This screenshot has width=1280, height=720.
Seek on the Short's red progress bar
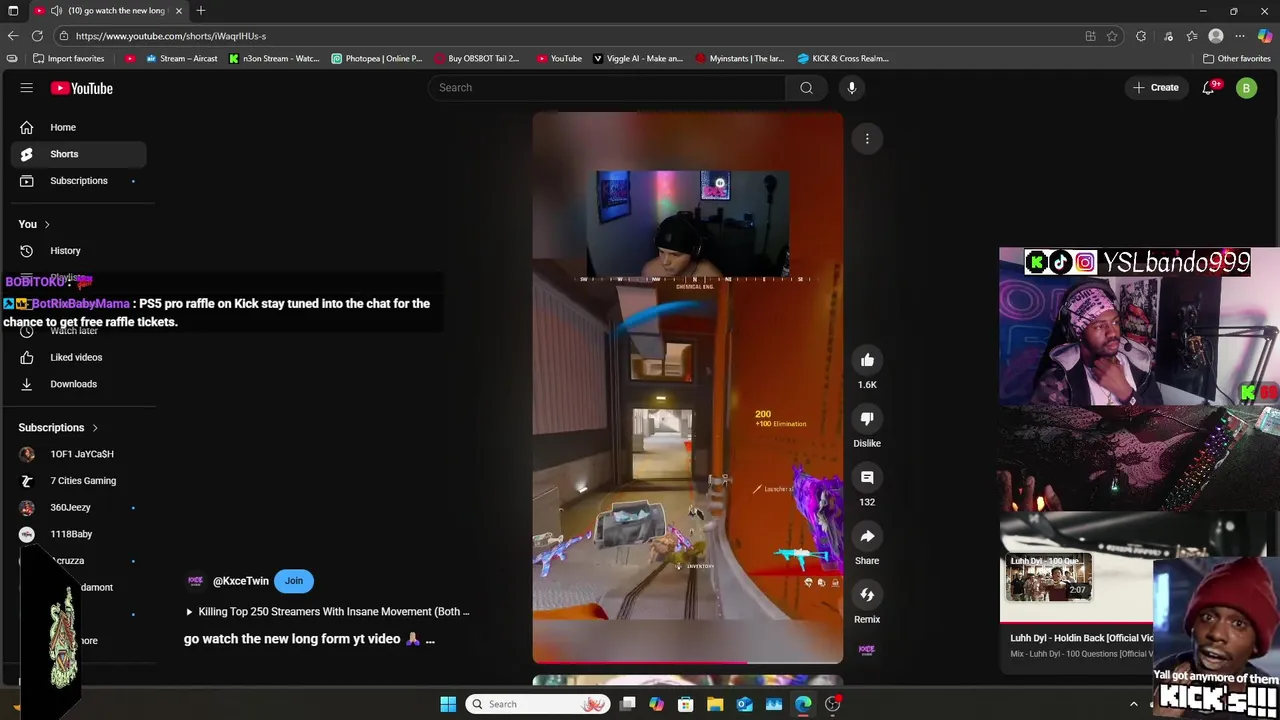688,662
